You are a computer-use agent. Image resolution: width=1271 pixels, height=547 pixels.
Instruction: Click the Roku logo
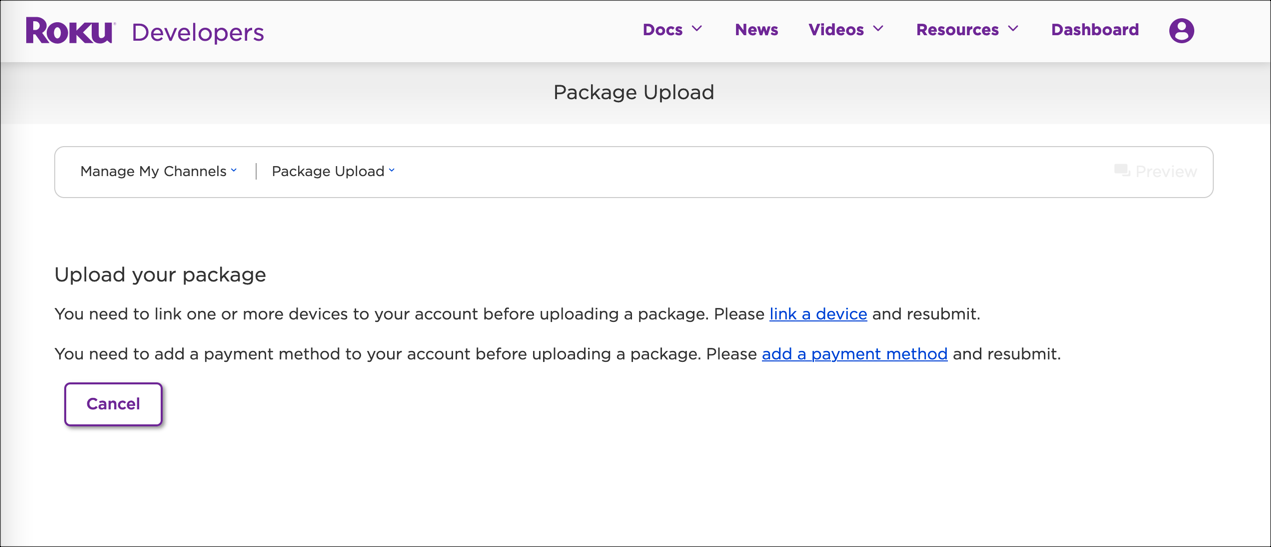point(70,31)
